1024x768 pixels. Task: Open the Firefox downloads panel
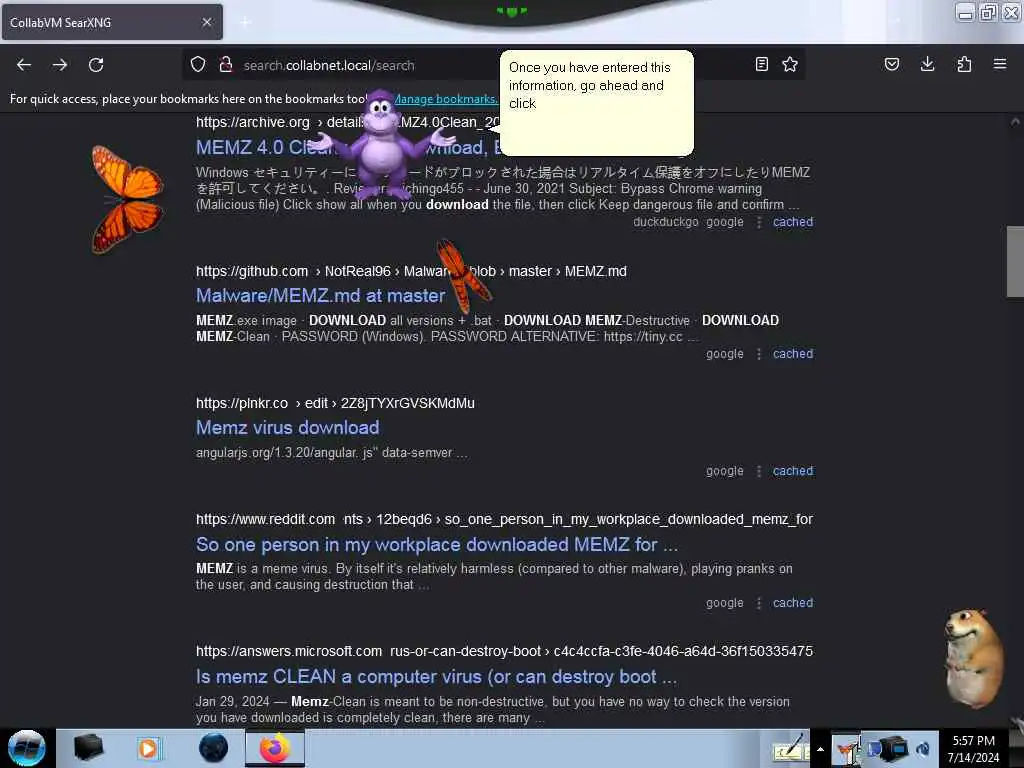tap(927, 64)
